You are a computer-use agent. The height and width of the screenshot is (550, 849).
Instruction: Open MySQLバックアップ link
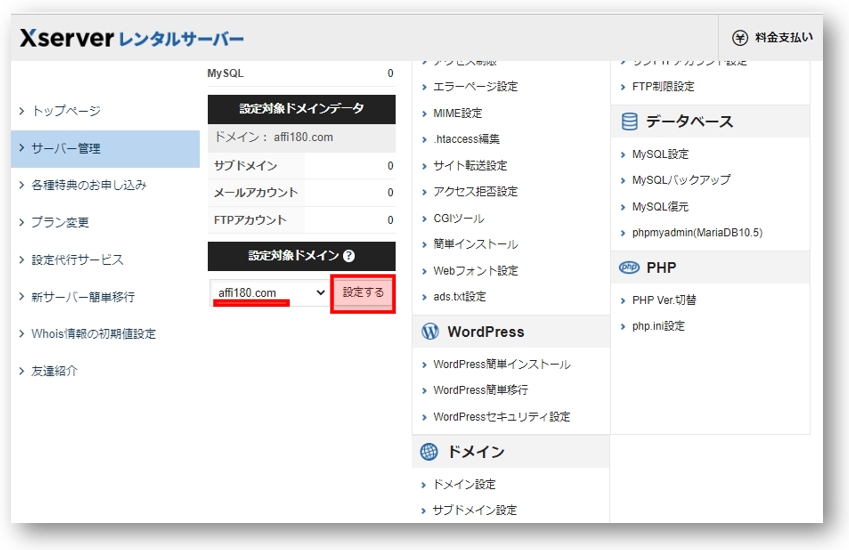681,180
